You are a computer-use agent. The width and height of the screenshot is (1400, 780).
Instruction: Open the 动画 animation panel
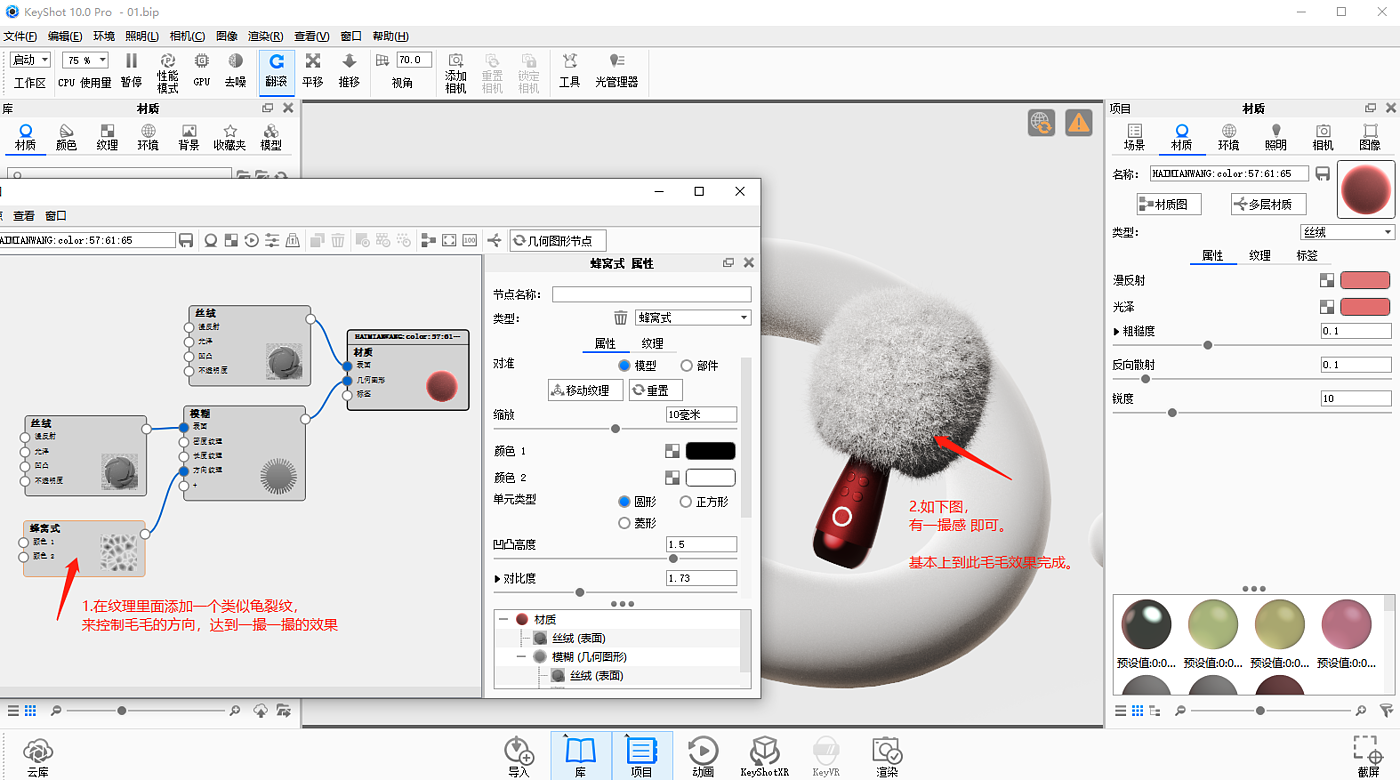tap(703, 756)
